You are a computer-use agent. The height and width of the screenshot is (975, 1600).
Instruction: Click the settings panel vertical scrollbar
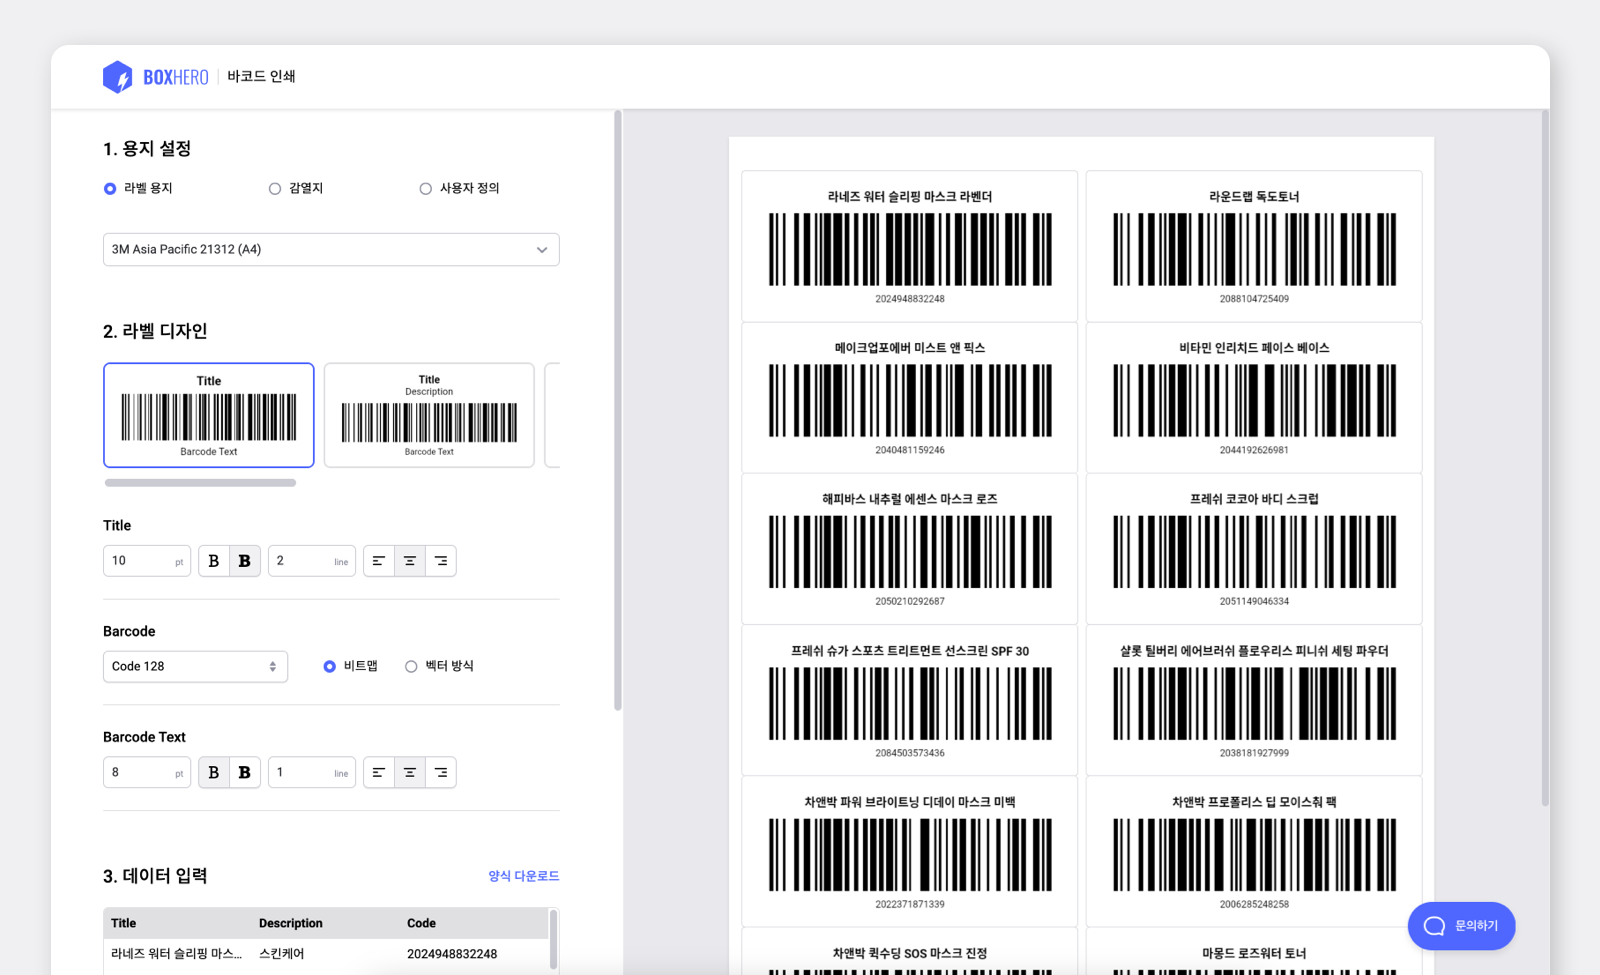[618, 410]
